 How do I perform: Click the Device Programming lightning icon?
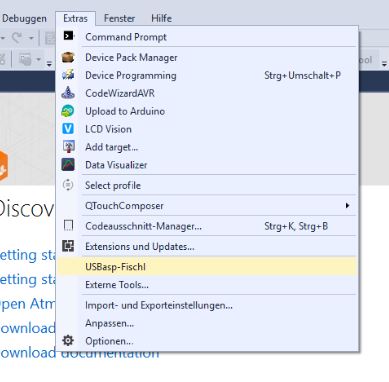click(68, 75)
